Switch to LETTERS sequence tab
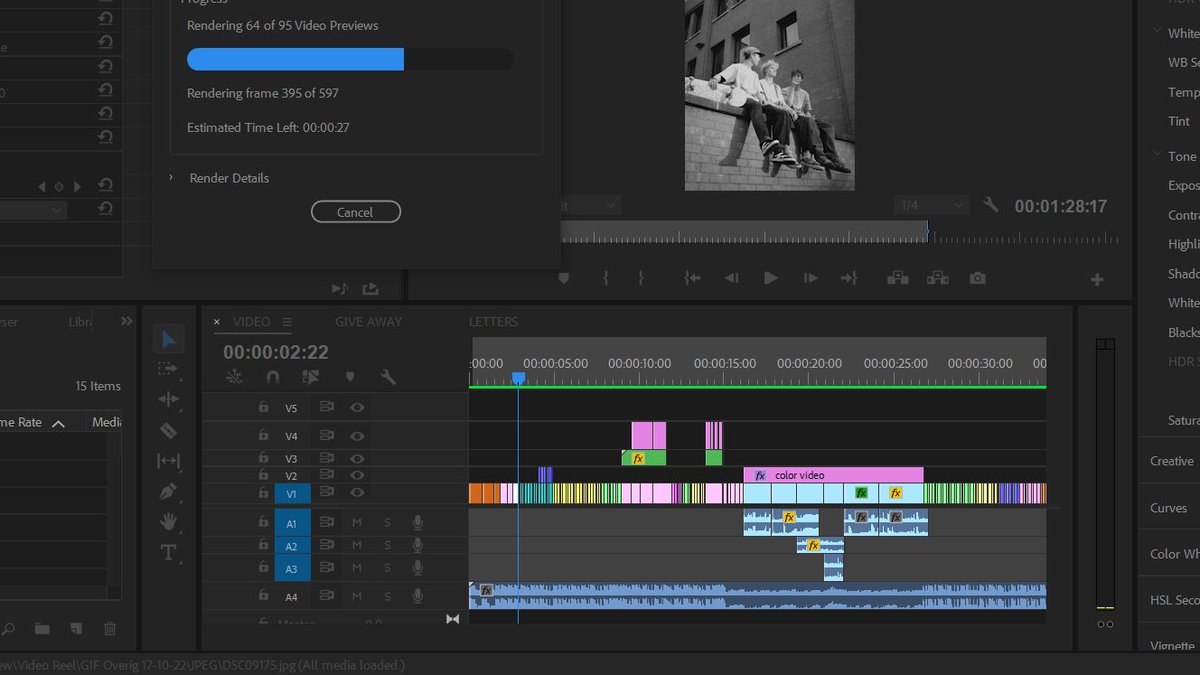 click(x=494, y=322)
